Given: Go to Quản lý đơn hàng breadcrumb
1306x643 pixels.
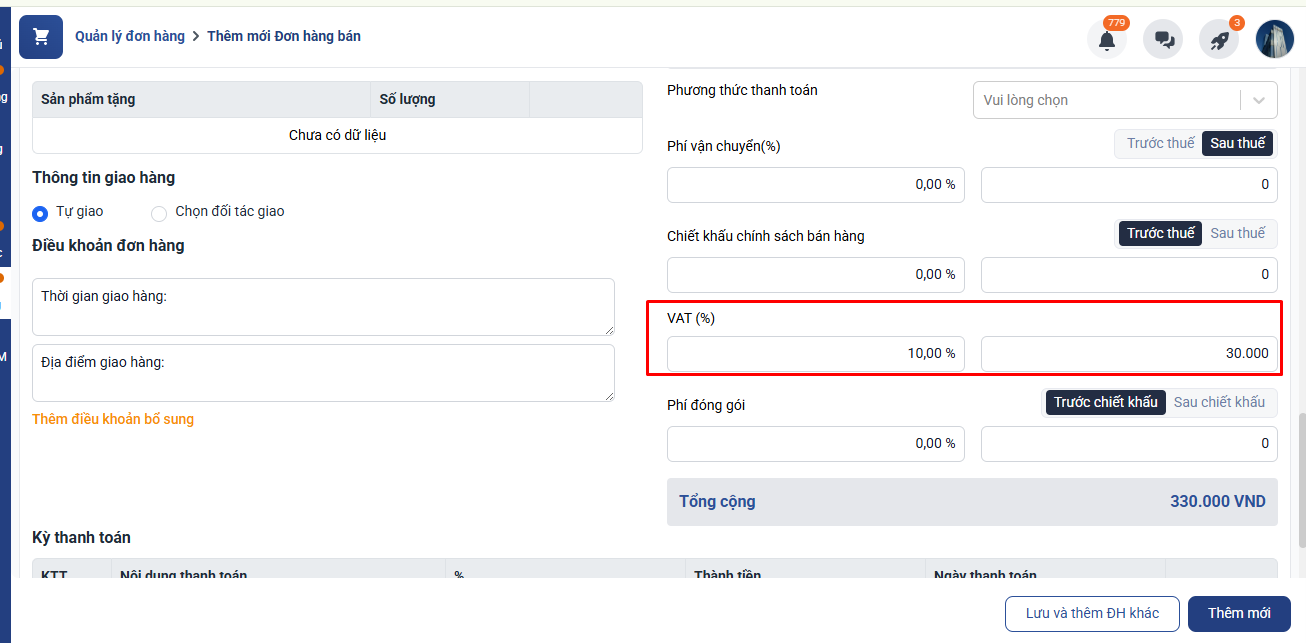Looking at the screenshot, I should click(130, 36).
